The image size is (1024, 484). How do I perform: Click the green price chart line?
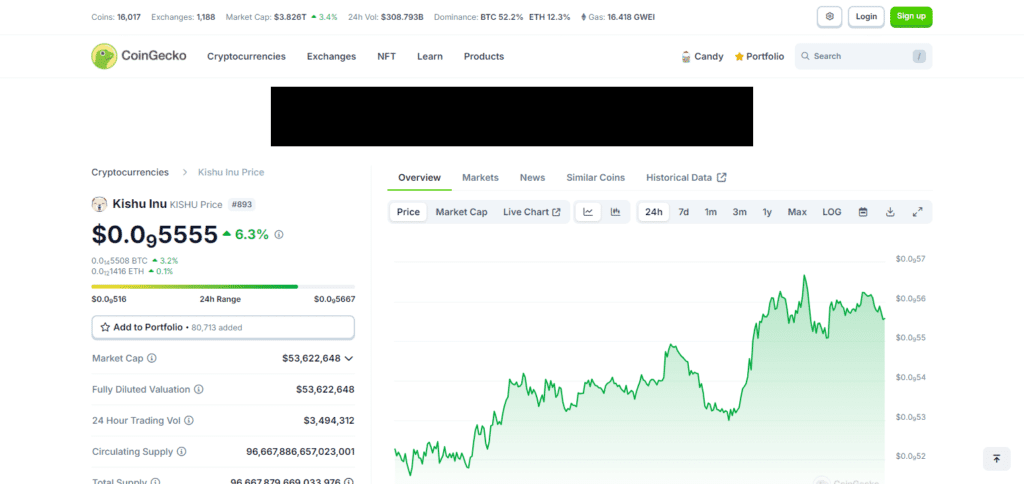[x=640, y=377]
